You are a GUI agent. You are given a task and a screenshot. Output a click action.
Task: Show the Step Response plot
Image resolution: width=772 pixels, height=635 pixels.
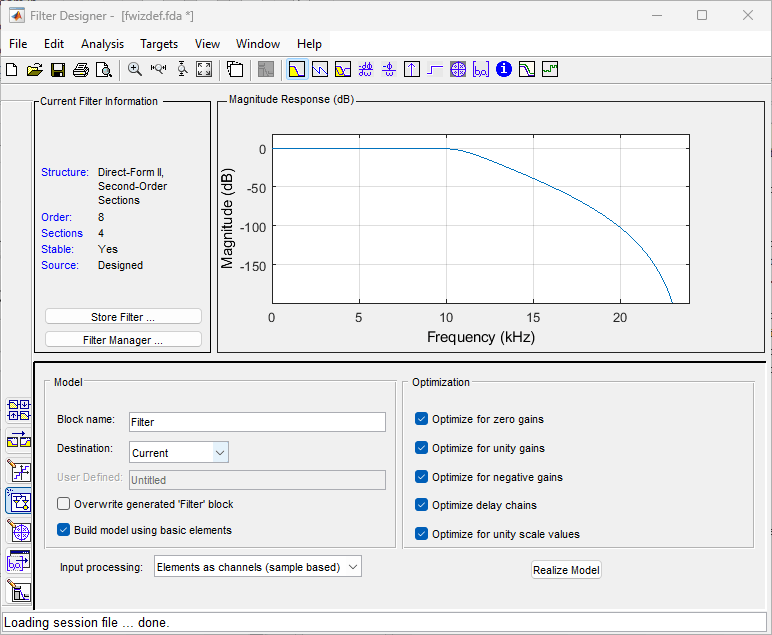click(435, 70)
